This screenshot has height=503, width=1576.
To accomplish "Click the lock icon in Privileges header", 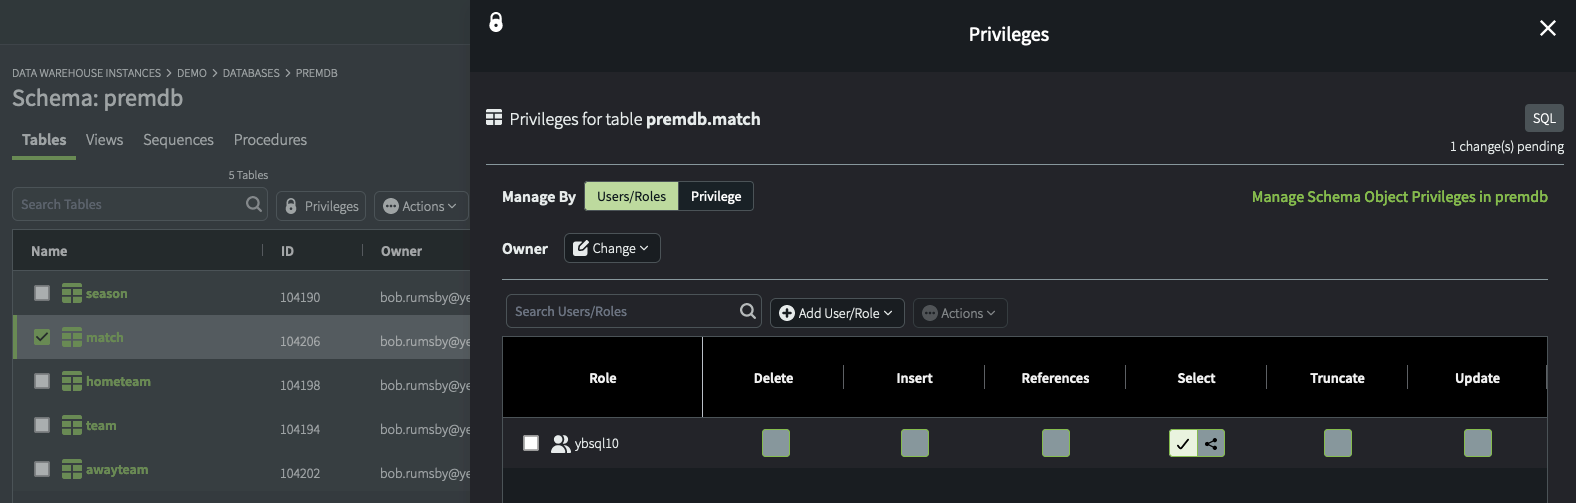I will [x=496, y=22].
